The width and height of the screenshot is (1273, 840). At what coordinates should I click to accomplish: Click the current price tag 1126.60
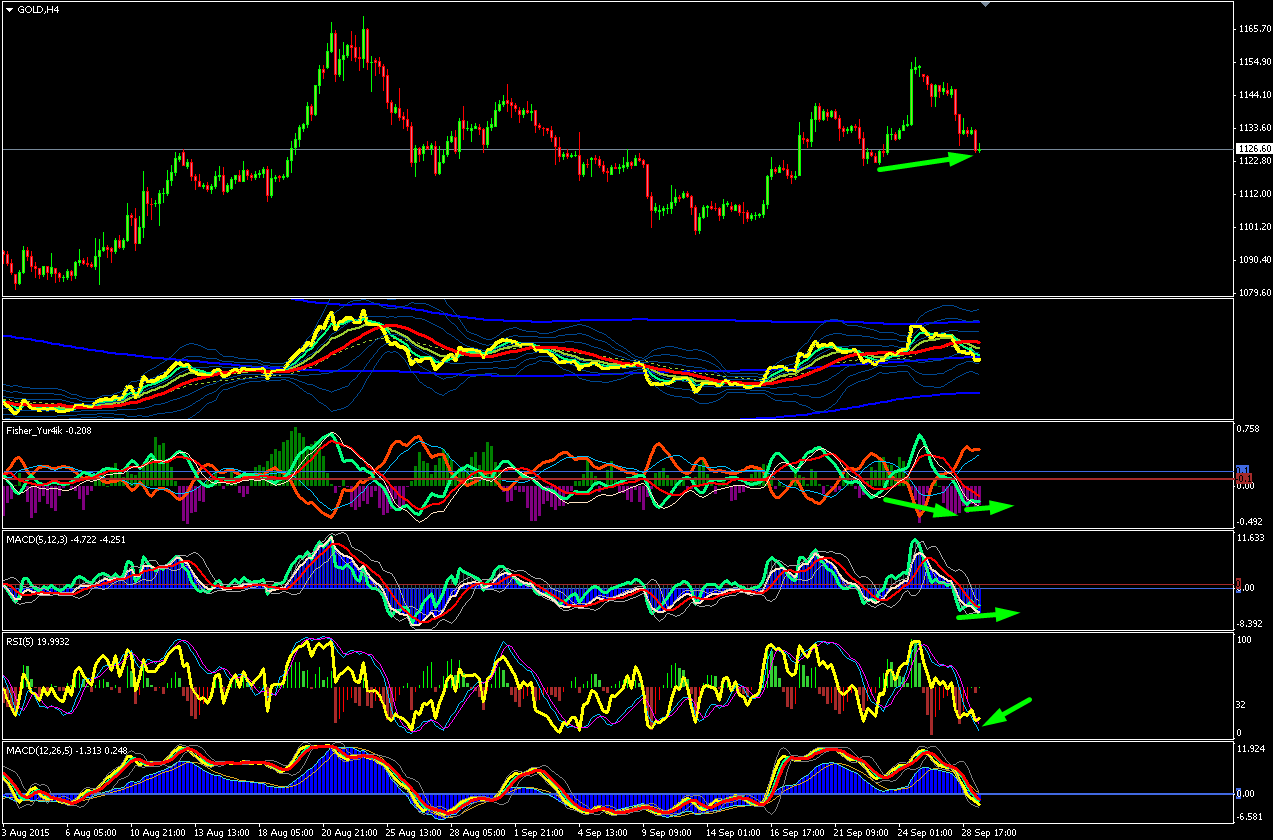pyautogui.click(x=1253, y=149)
